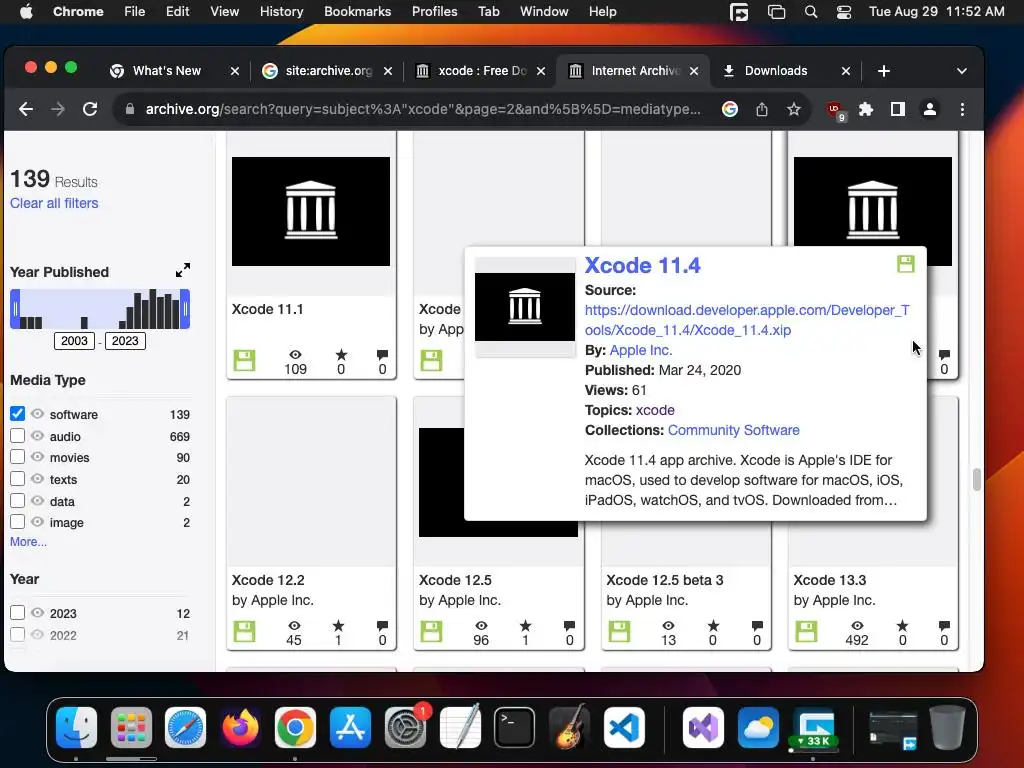Switch to the Downloads tab
This screenshot has height=768, width=1024.
click(776, 71)
